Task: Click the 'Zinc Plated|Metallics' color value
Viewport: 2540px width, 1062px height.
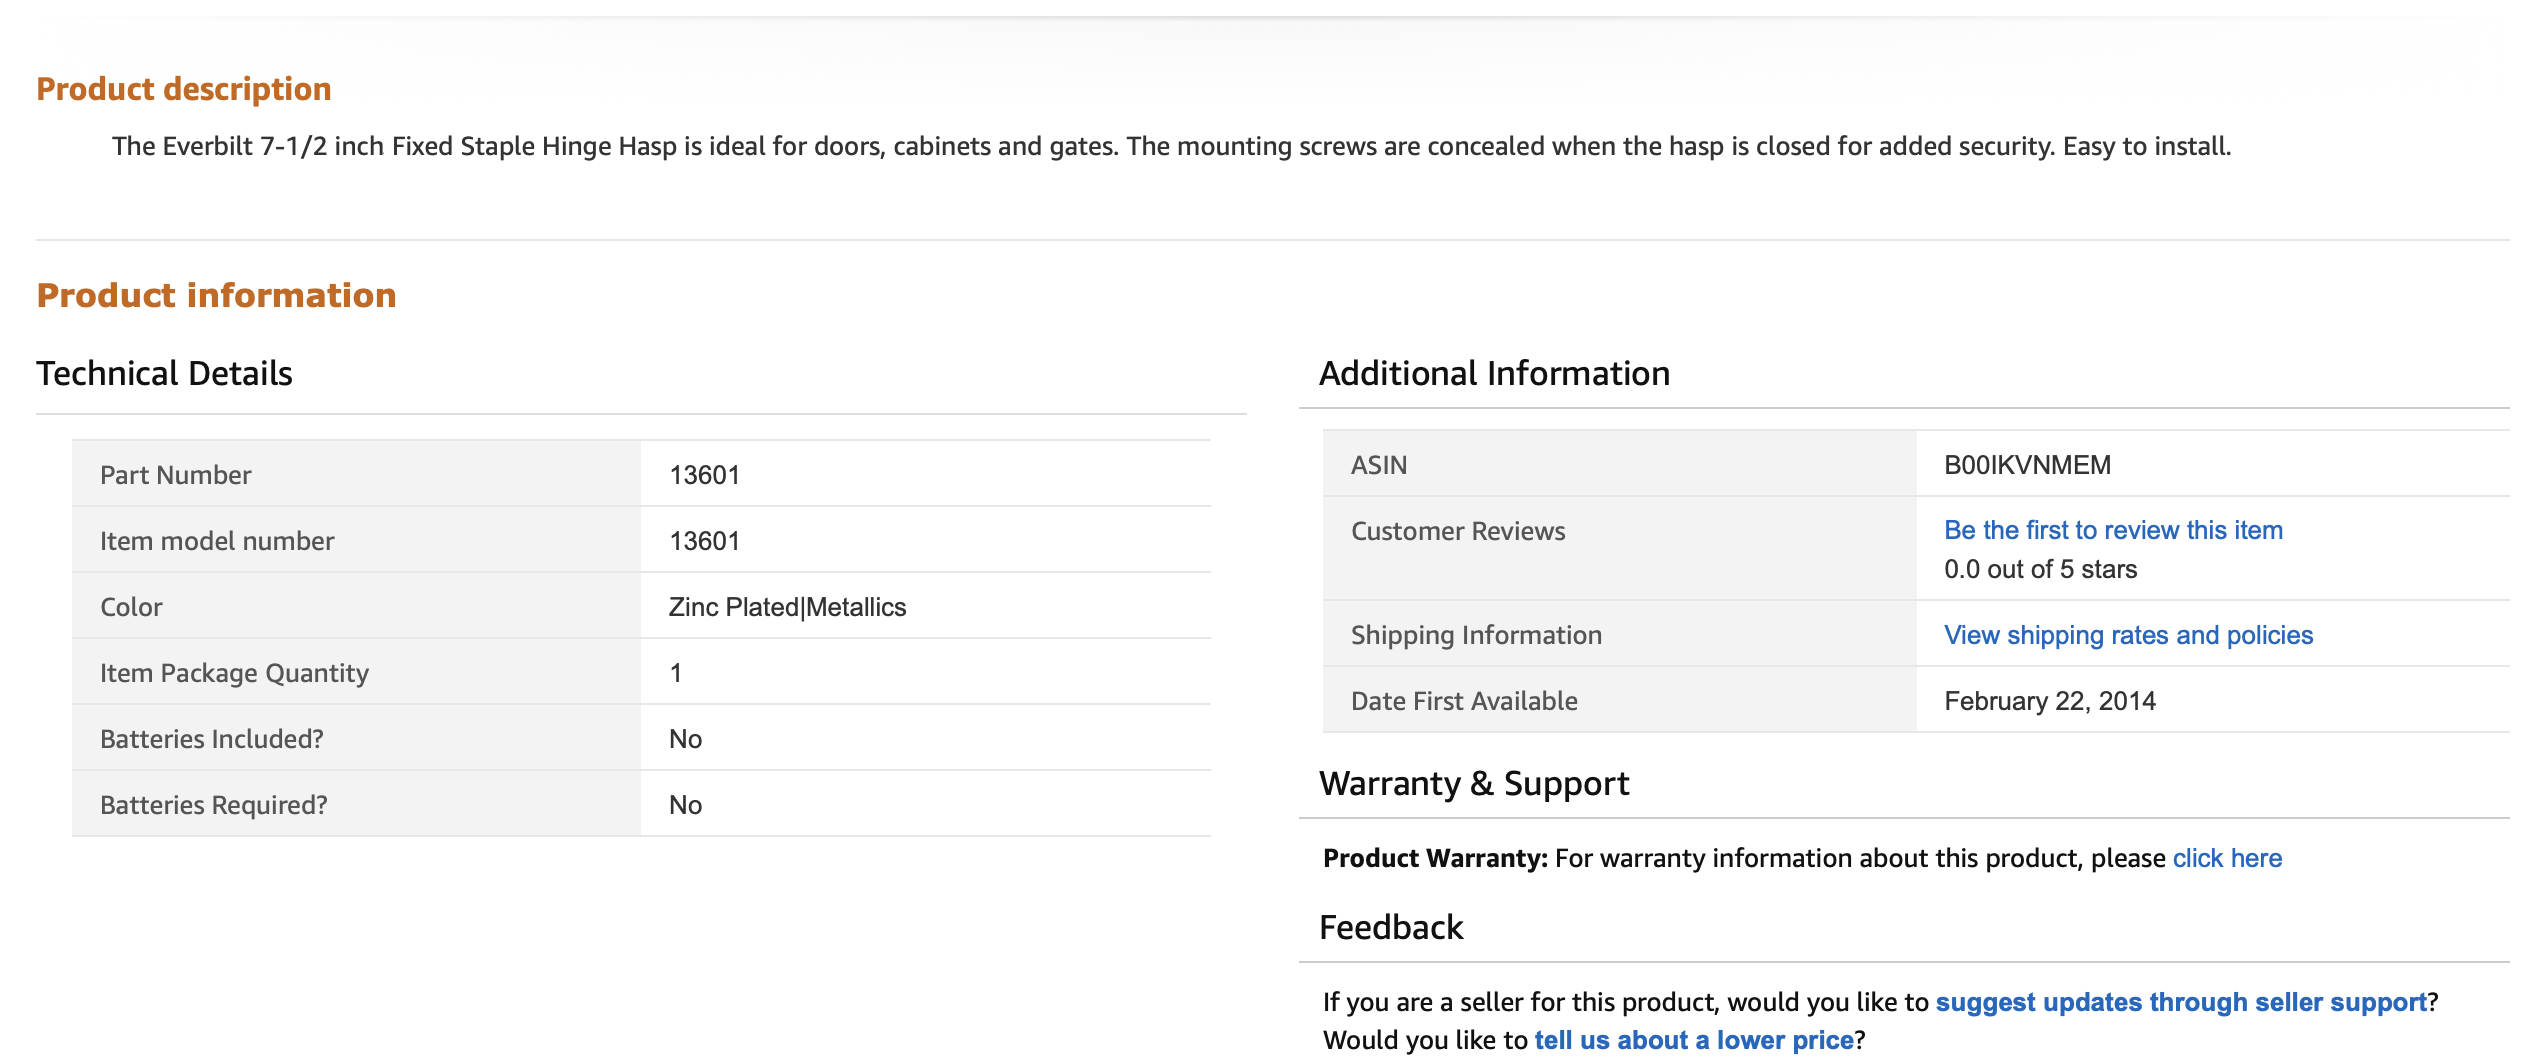Action: tap(787, 607)
